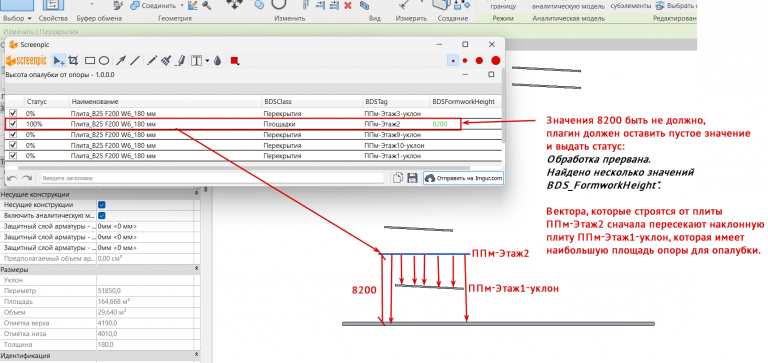
Task: Uncheck the ППм-Этаж3-уклон row checkbox
Action: pyautogui.click(x=13, y=113)
